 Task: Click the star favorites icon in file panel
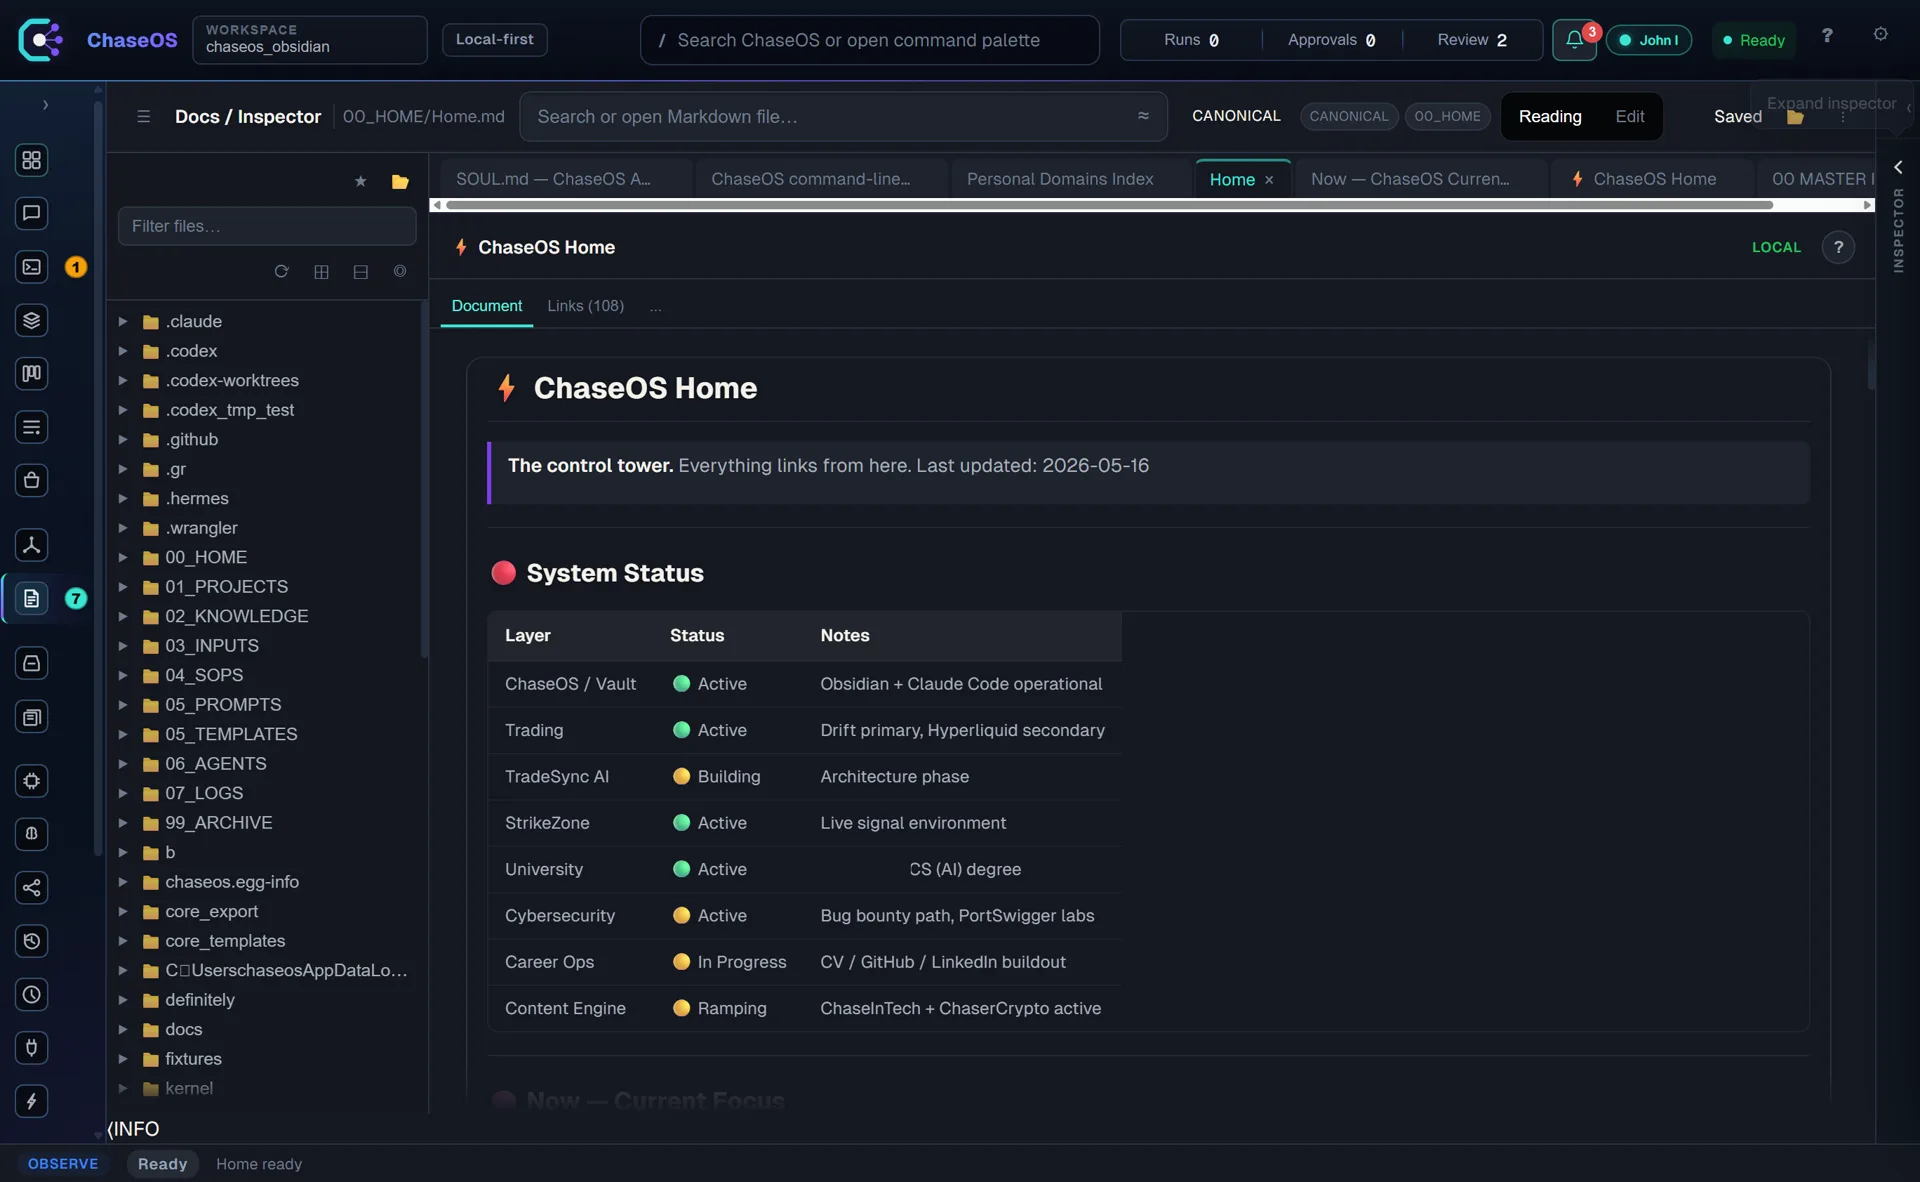(x=361, y=181)
